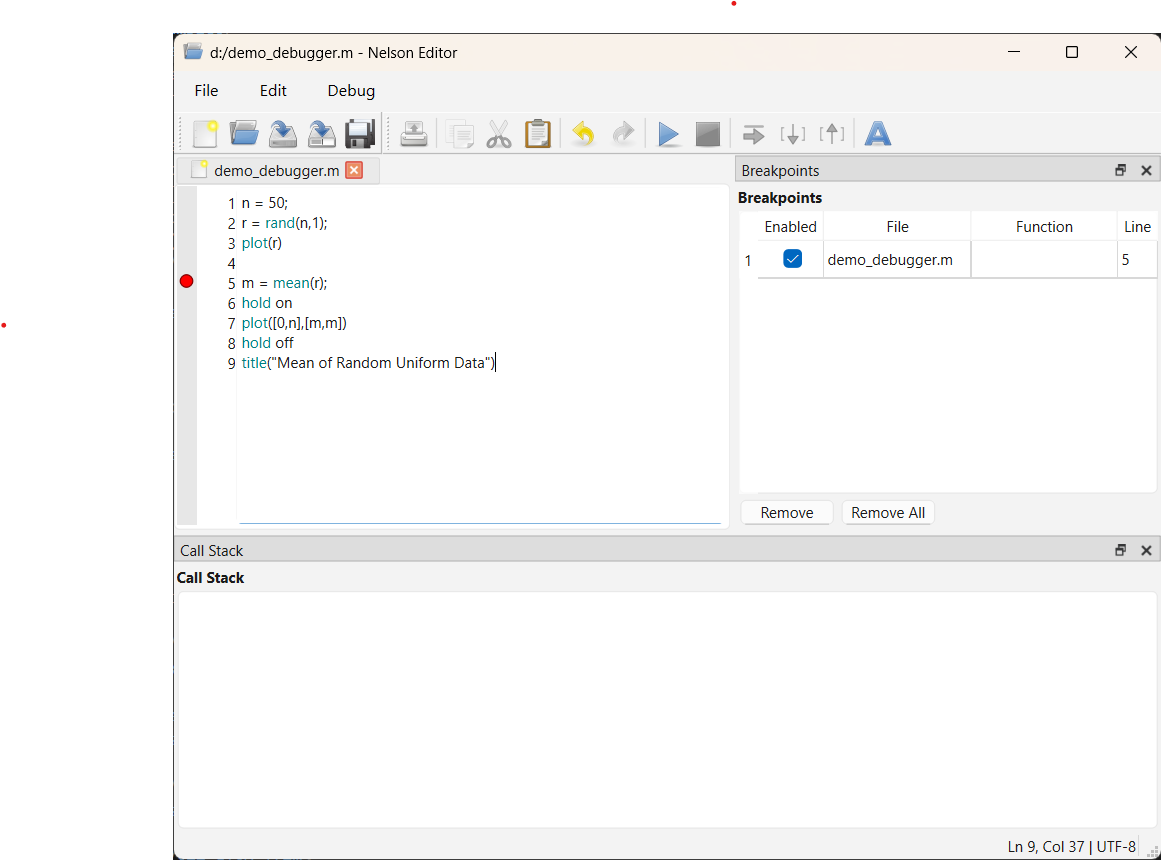1161x860 pixels.
Task: Click code line 'hold on'
Action: pyautogui.click(x=267, y=303)
